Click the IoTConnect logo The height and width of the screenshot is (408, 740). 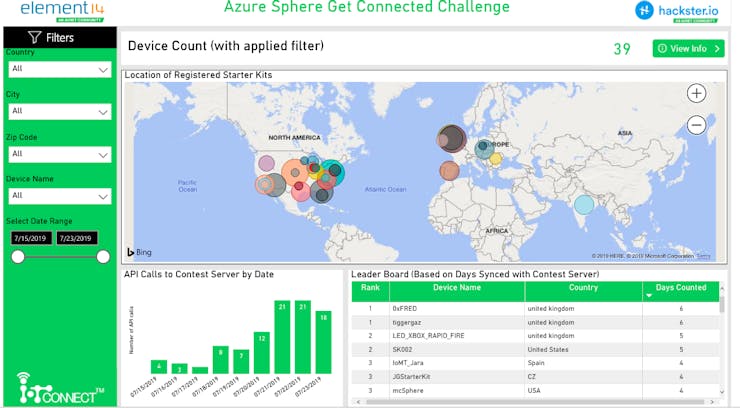(x=61, y=389)
